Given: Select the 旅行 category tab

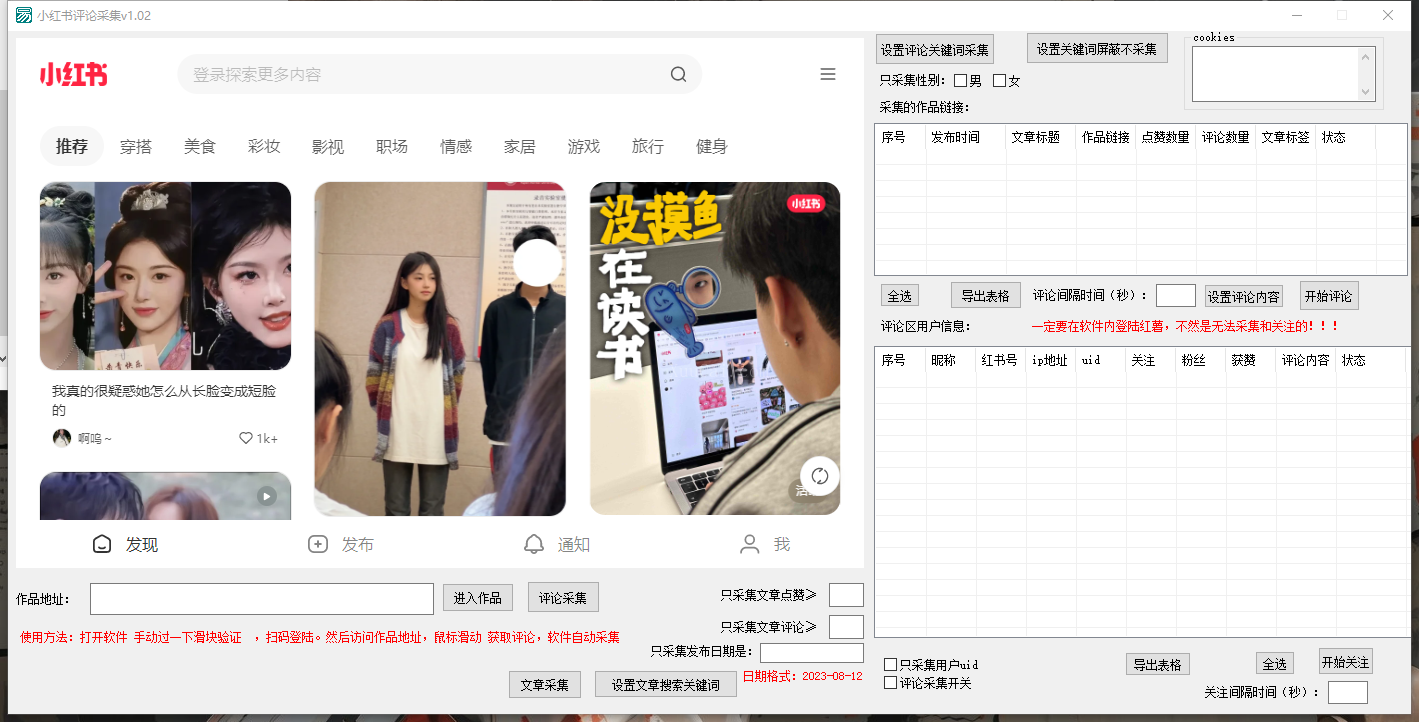Looking at the screenshot, I should tap(648, 147).
